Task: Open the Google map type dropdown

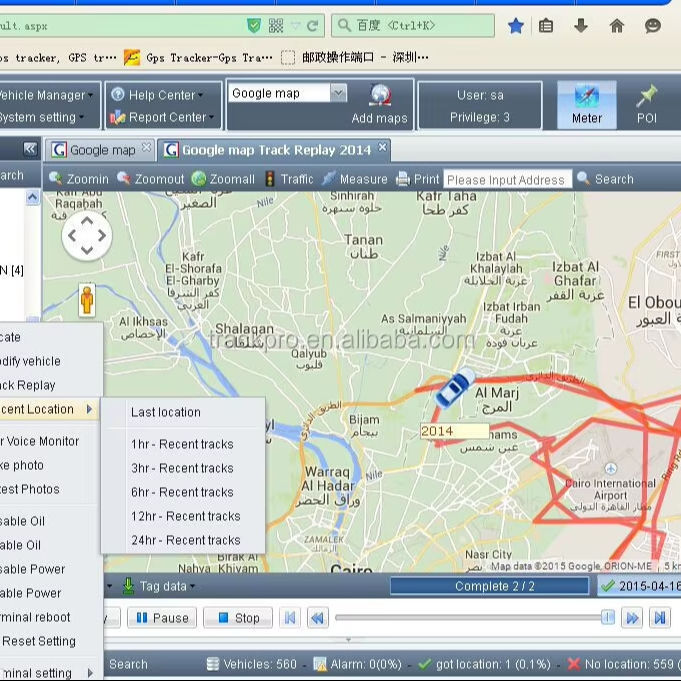Action: (x=337, y=93)
